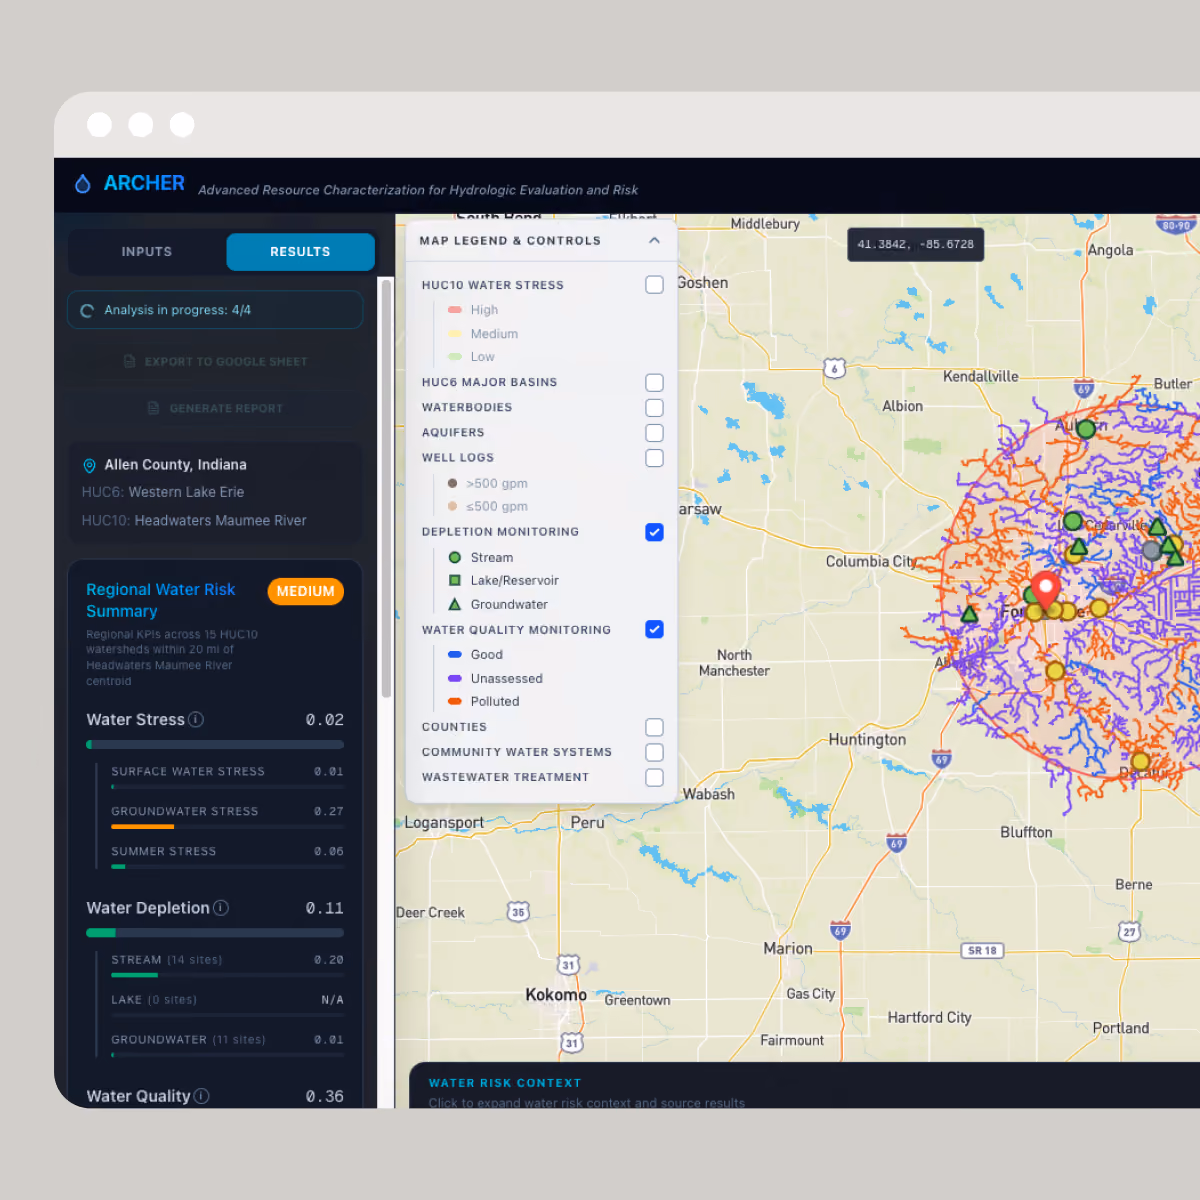Click the route 27 shield near Berne
This screenshot has width=1200, height=1200.
tap(1129, 931)
